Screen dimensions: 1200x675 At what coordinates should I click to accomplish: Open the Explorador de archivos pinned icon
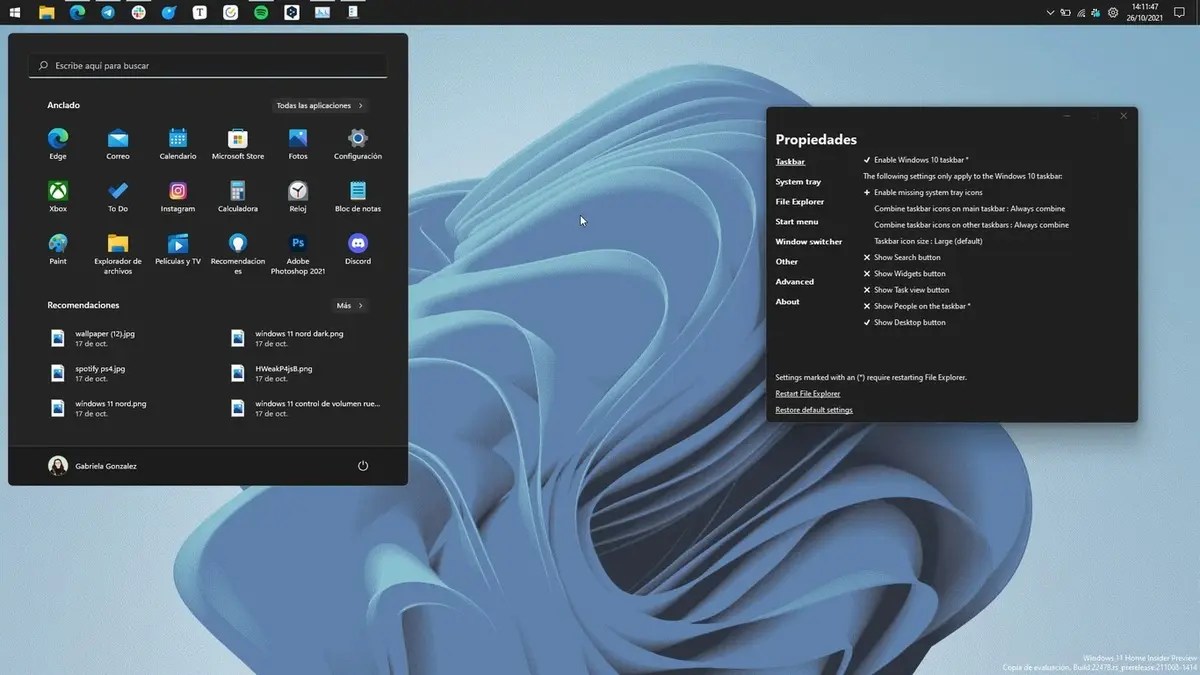coord(117,245)
